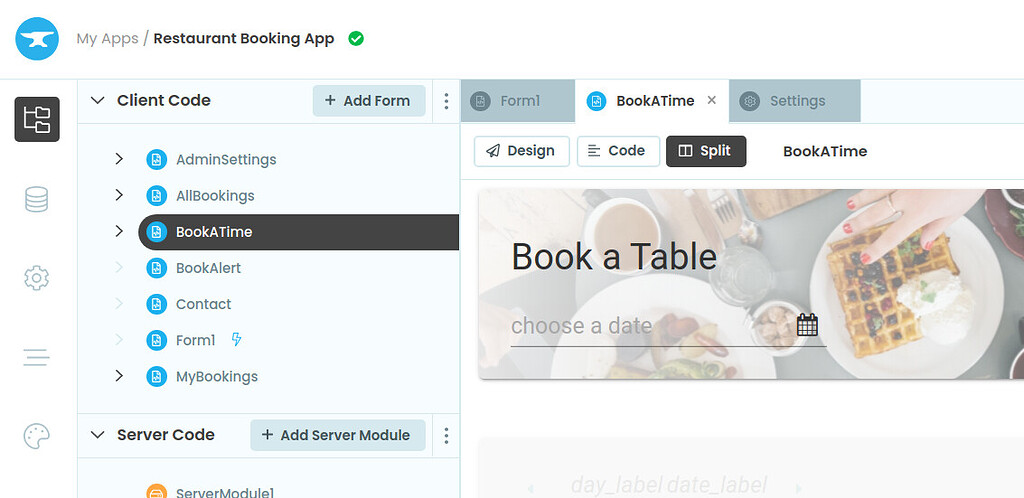1024x498 pixels.
Task: Click the Contact form icon
Action: pos(156,304)
